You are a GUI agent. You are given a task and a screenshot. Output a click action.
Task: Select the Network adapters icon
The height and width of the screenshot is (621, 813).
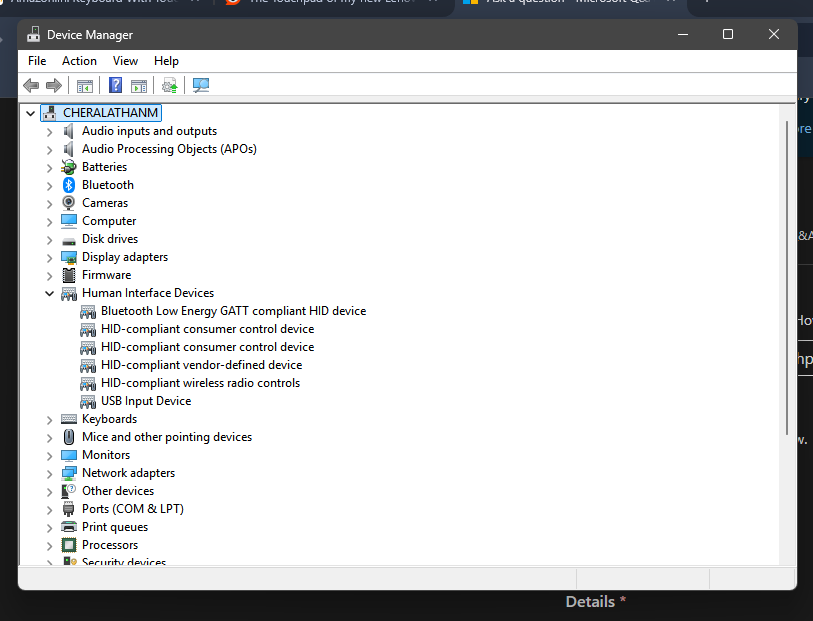tap(68, 473)
